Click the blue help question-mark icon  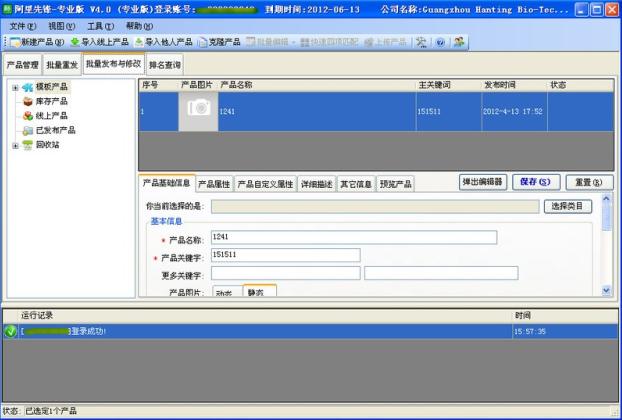pyautogui.click(x=440, y=42)
